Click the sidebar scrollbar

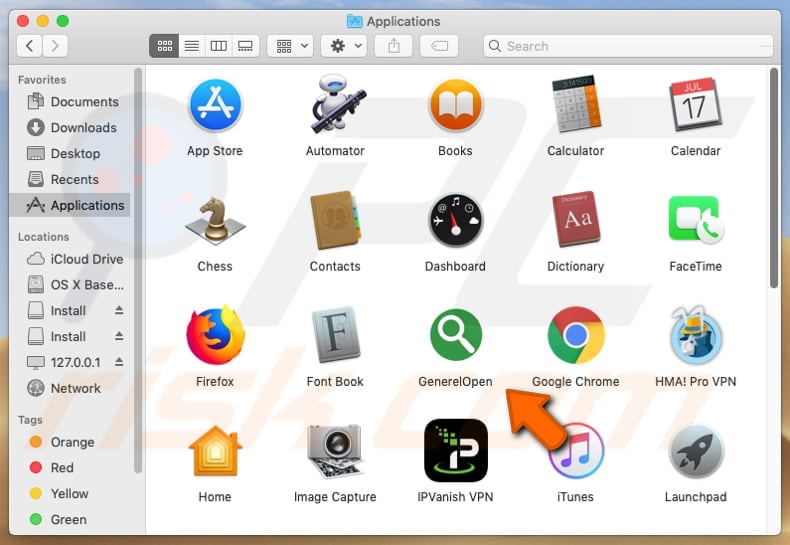138,271
